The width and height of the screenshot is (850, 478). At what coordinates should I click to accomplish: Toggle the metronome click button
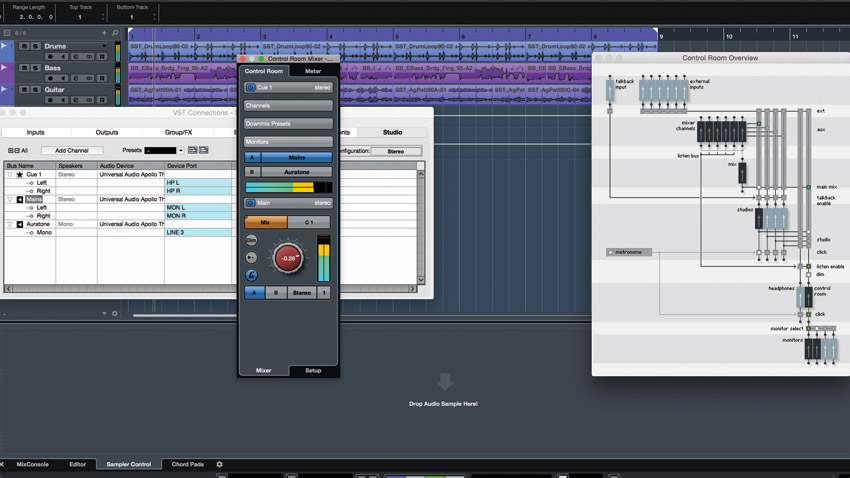coord(252,275)
